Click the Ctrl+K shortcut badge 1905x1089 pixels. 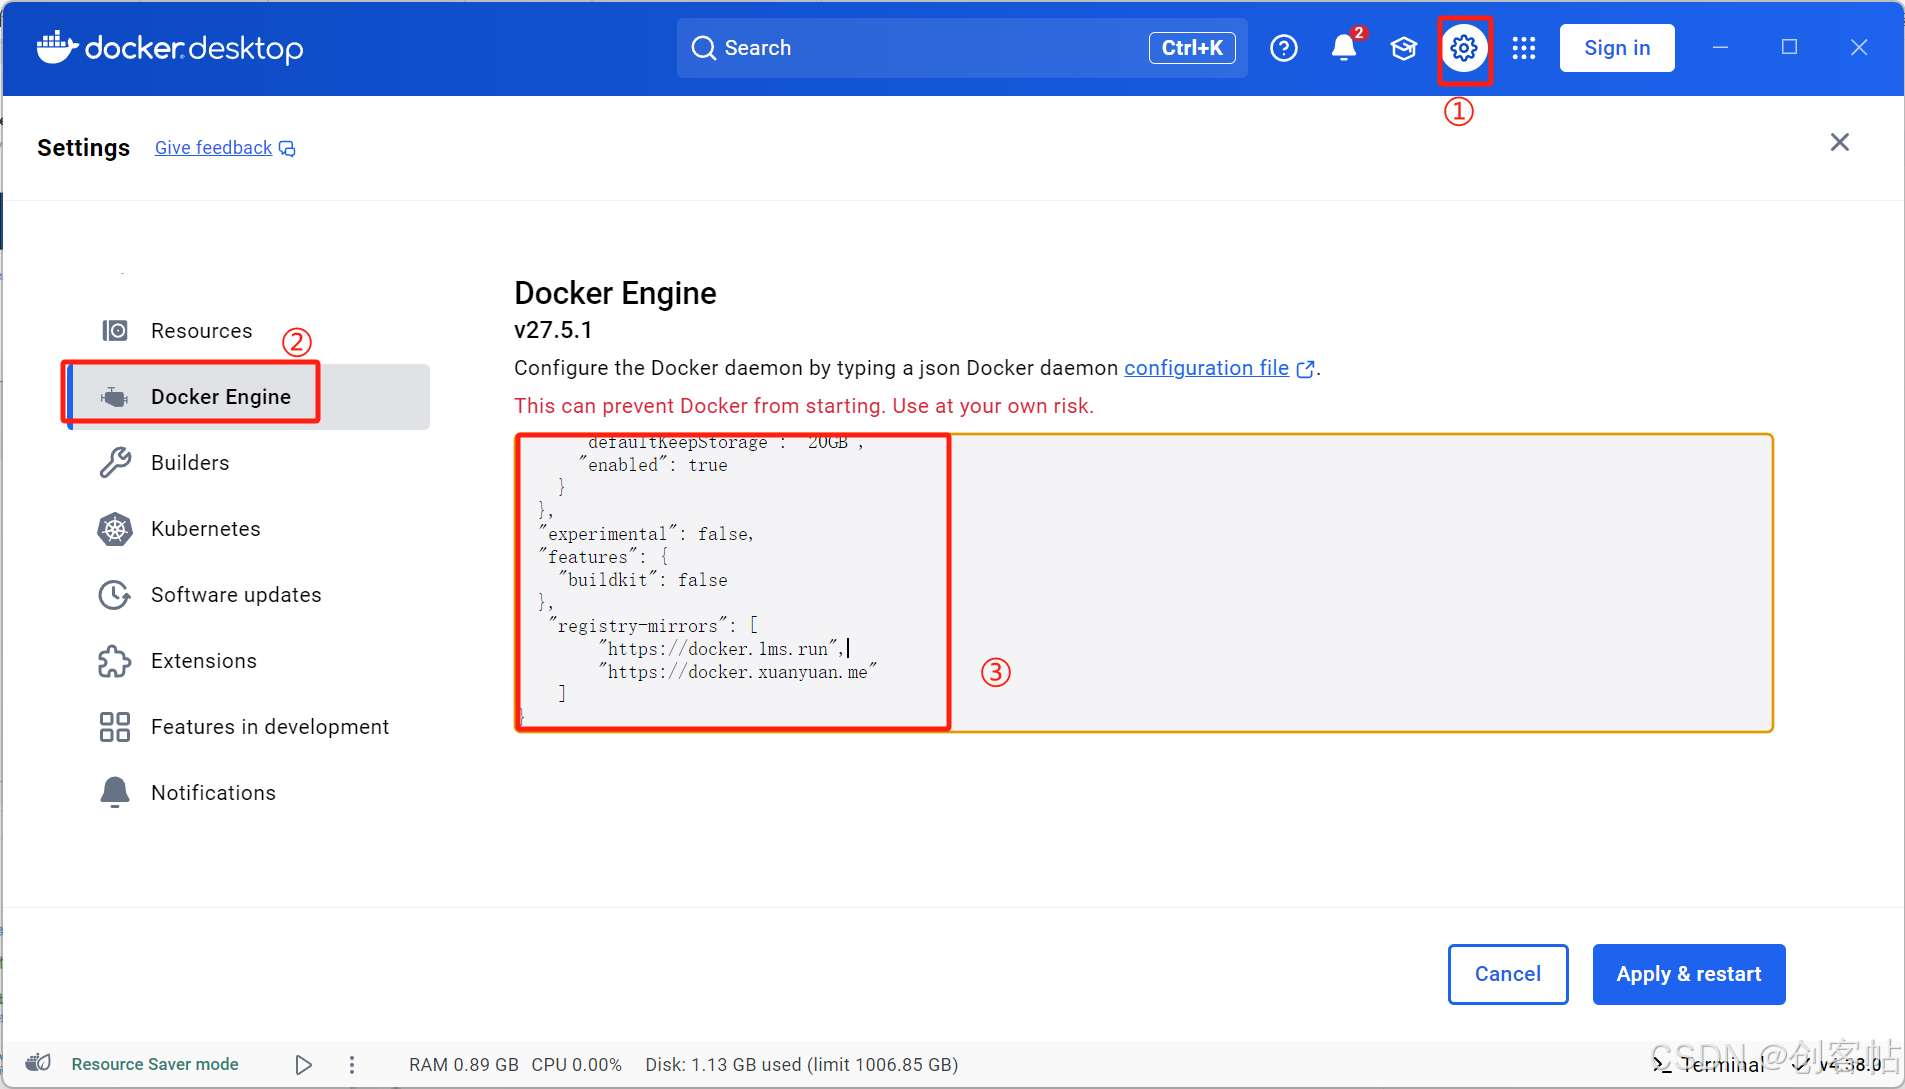click(1192, 48)
